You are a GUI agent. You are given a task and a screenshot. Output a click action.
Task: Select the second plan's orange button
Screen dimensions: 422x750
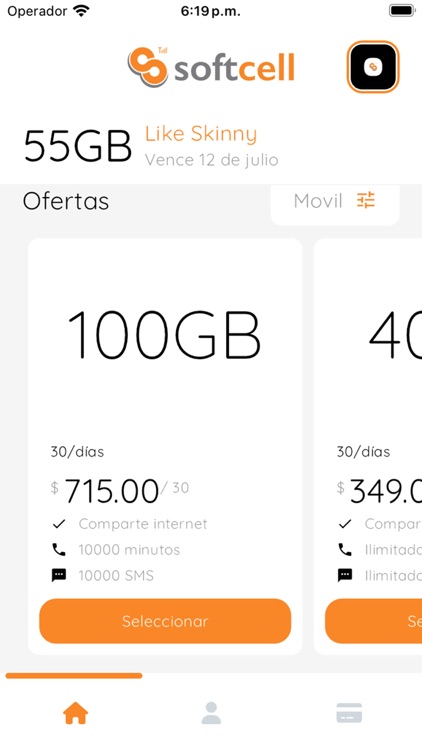[x=373, y=621]
